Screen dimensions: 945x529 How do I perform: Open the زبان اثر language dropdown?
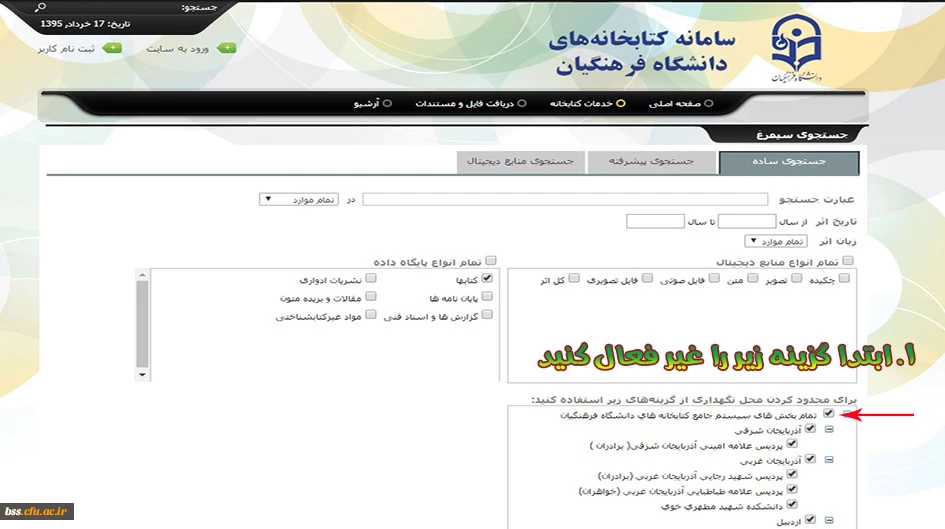coord(780,242)
